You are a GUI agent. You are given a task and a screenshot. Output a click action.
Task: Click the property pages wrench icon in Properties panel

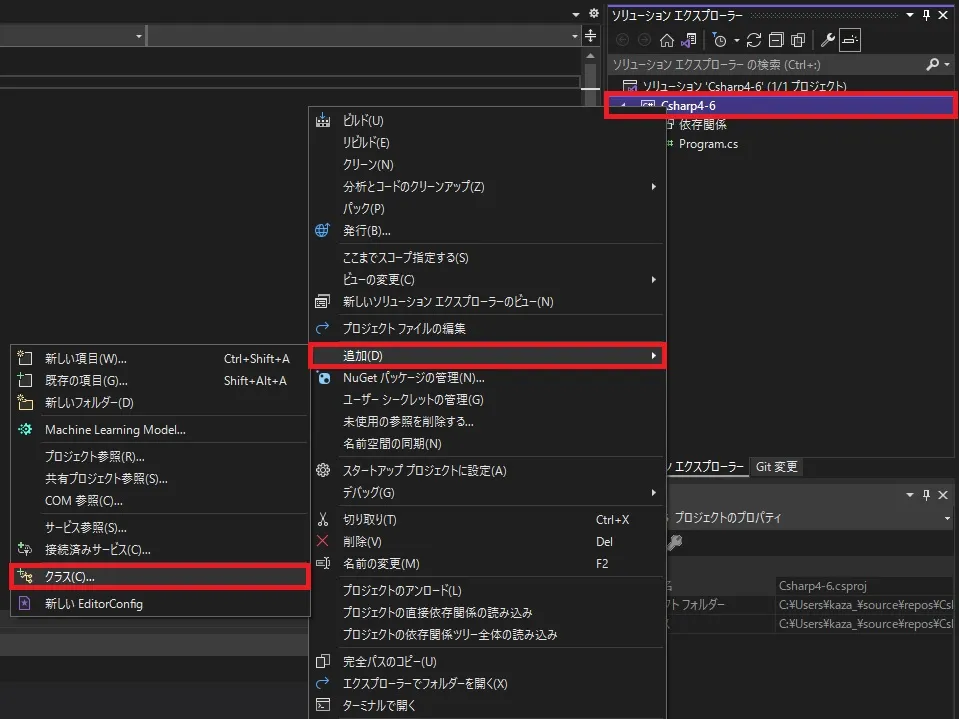pos(675,542)
